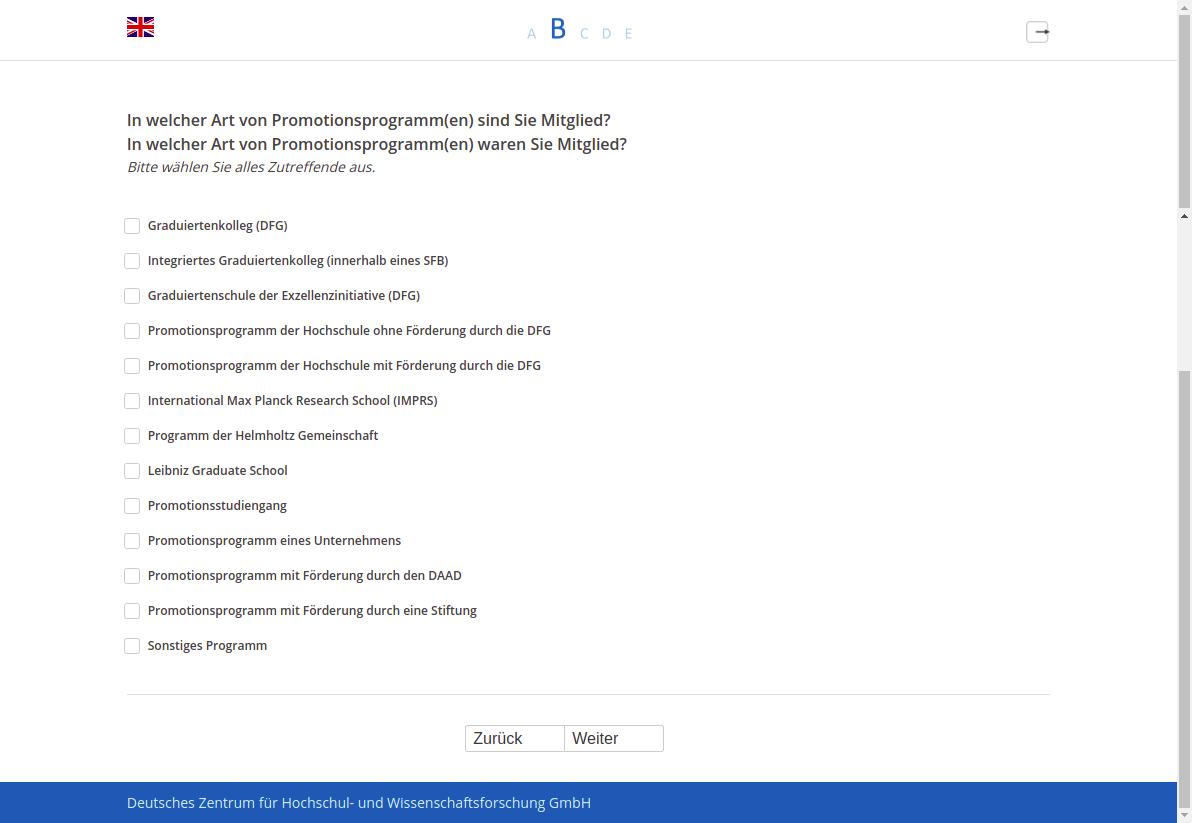Click the question heading ending 'waren Sie Mitglied?'

click(377, 144)
